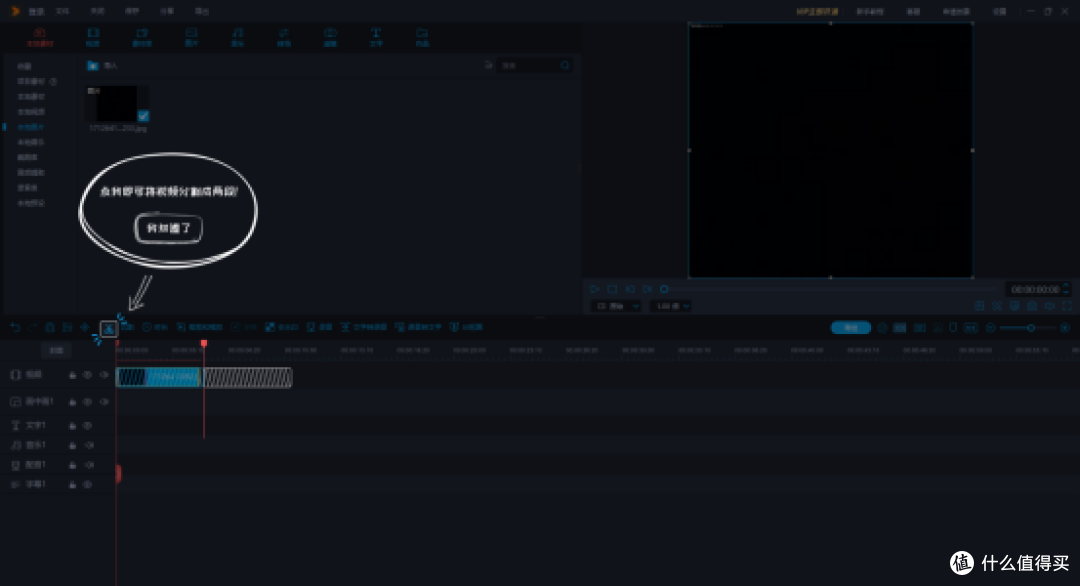Image resolution: width=1080 pixels, height=586 pixels.
Task: Open the film strip video tab
Action: (93, 37)
